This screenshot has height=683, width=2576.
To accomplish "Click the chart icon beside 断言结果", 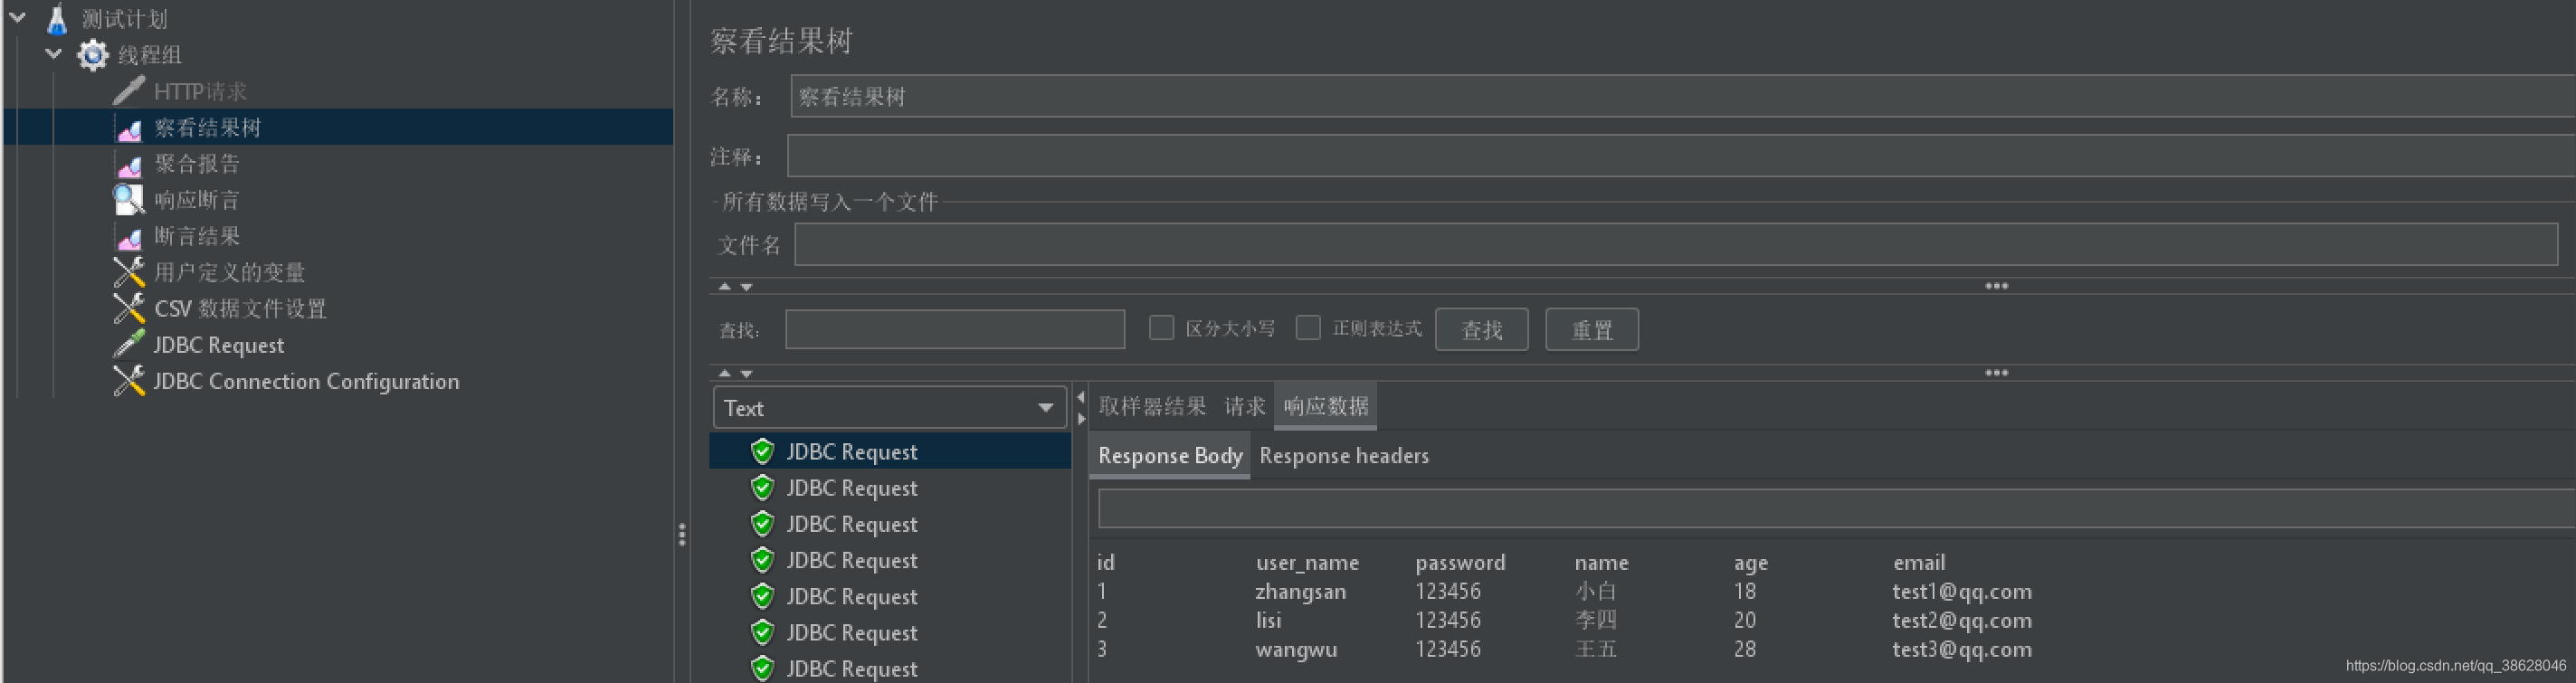I will coord(129,238).
